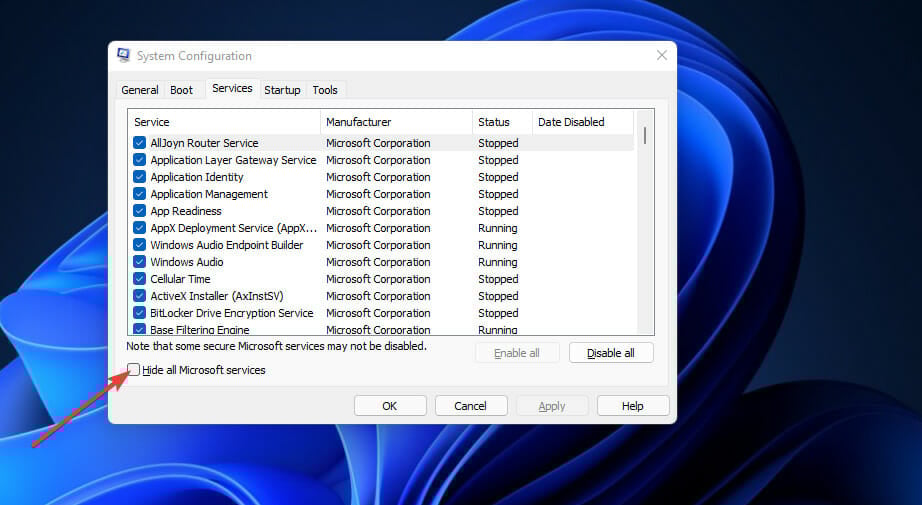
Task: Toggle BitLocker Drive Encryption Service checkbox
Action: pos(139,313)
